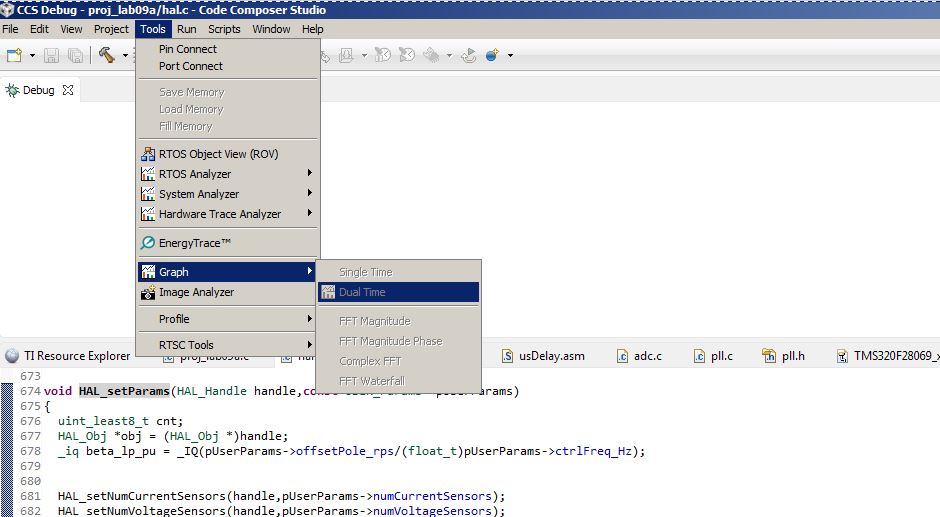Click the blue sphere new target icon

click(x=492, y=55)
